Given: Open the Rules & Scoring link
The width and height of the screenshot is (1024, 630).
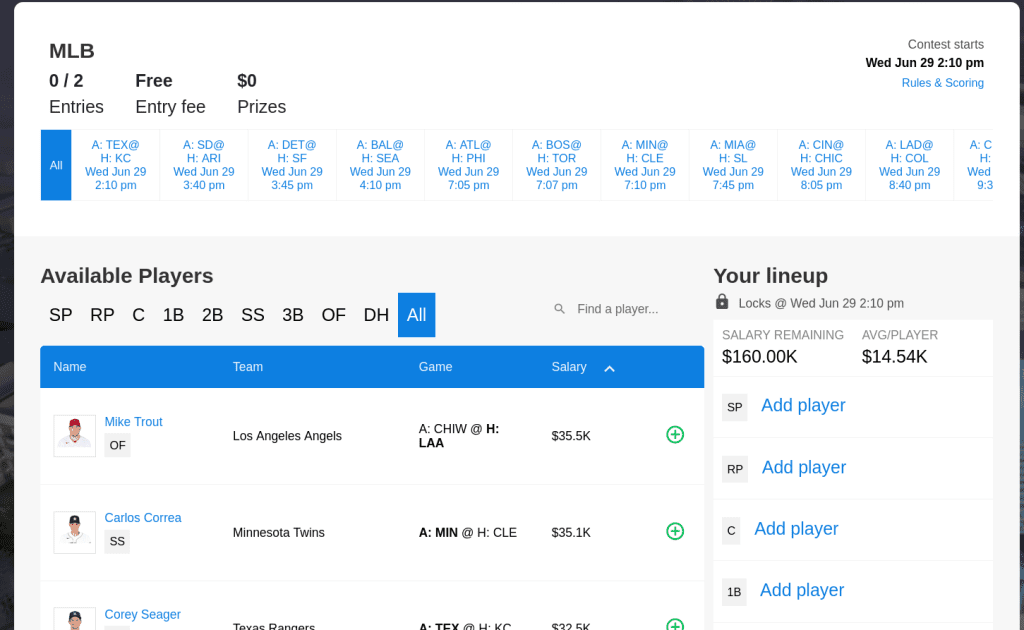Looking at the screenshot, I should click(x=942, y=83).
